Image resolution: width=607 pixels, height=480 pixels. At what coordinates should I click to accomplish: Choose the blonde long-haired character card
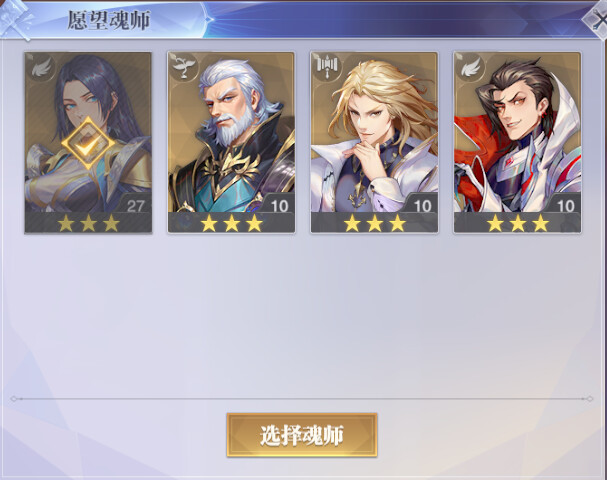pyautogui.click(x=374, y=142)
